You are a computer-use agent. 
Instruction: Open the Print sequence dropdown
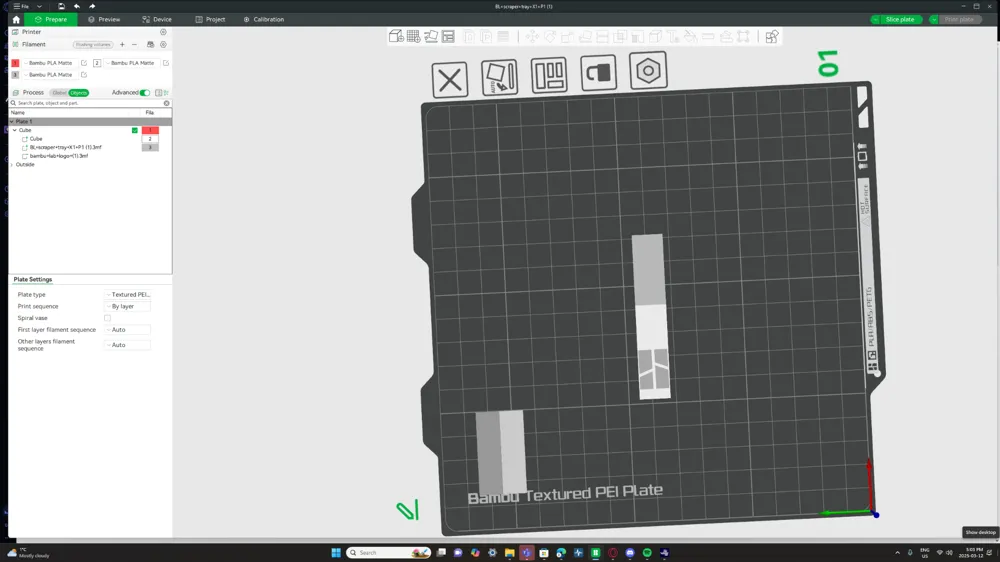(x=128, y=306)
